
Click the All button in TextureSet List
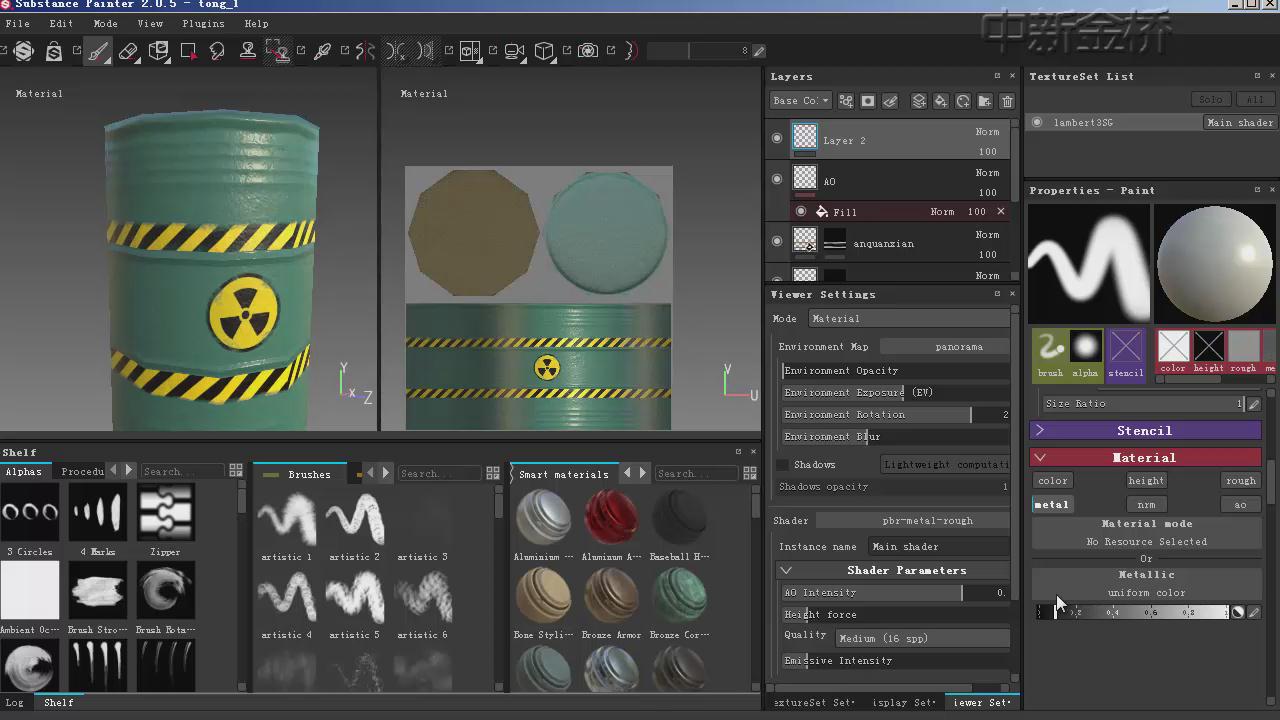[1254, 99]
